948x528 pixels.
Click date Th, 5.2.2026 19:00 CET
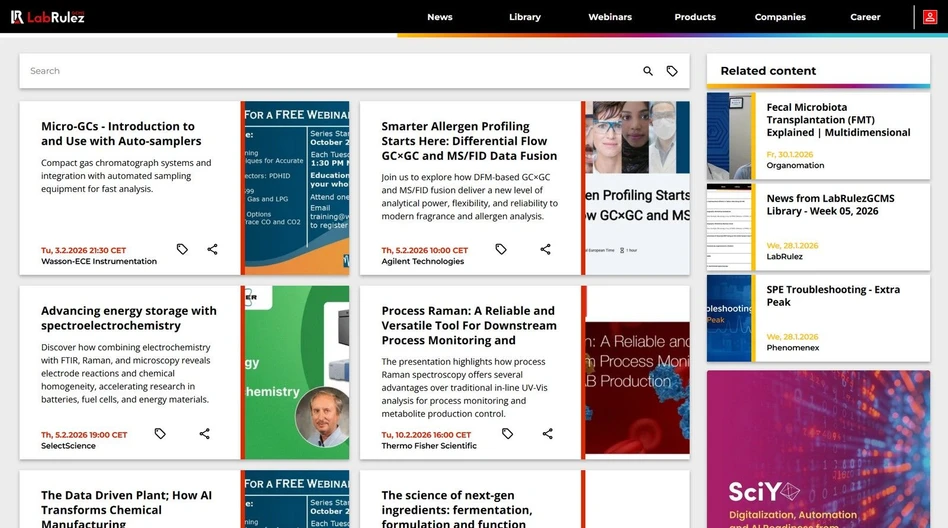pos(84,435)
